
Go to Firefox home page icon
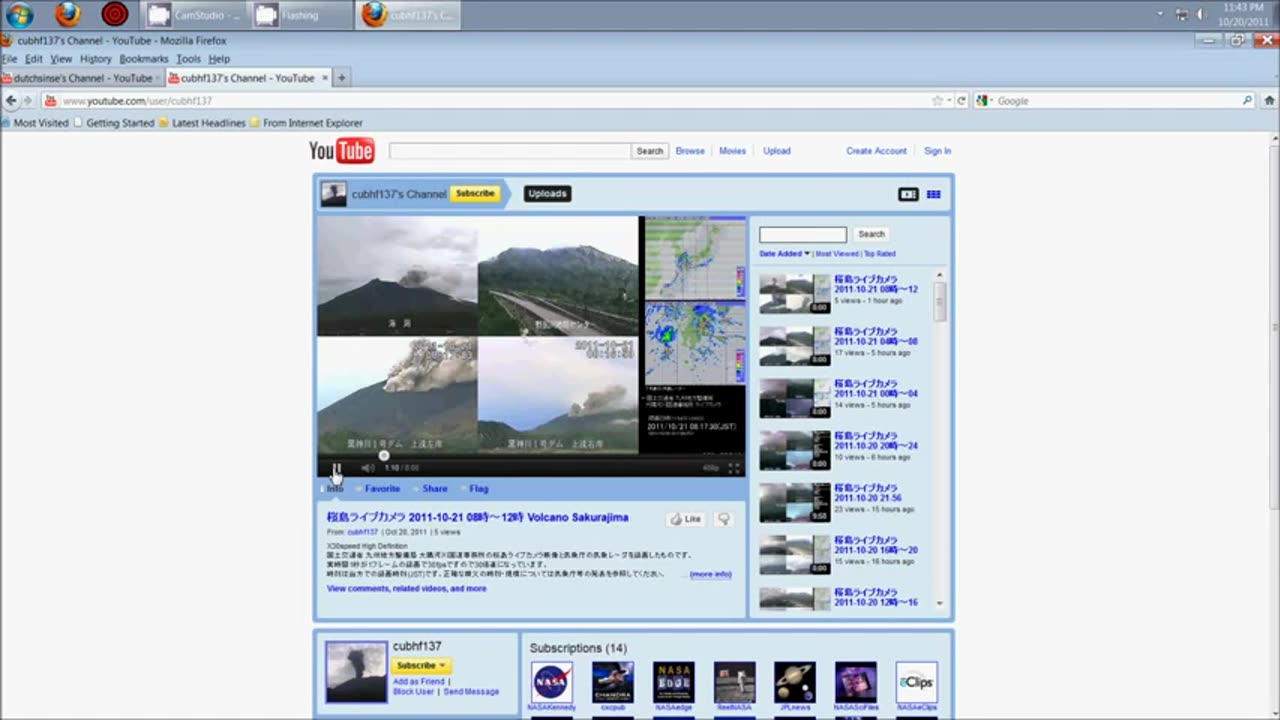[x=1269, y=101]
